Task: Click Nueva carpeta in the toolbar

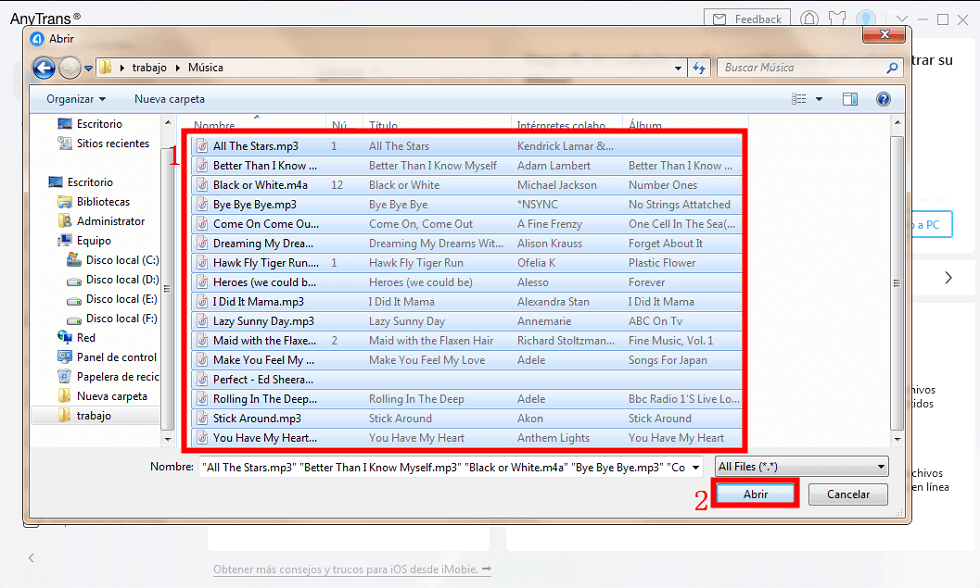Action: click(169, 99)
